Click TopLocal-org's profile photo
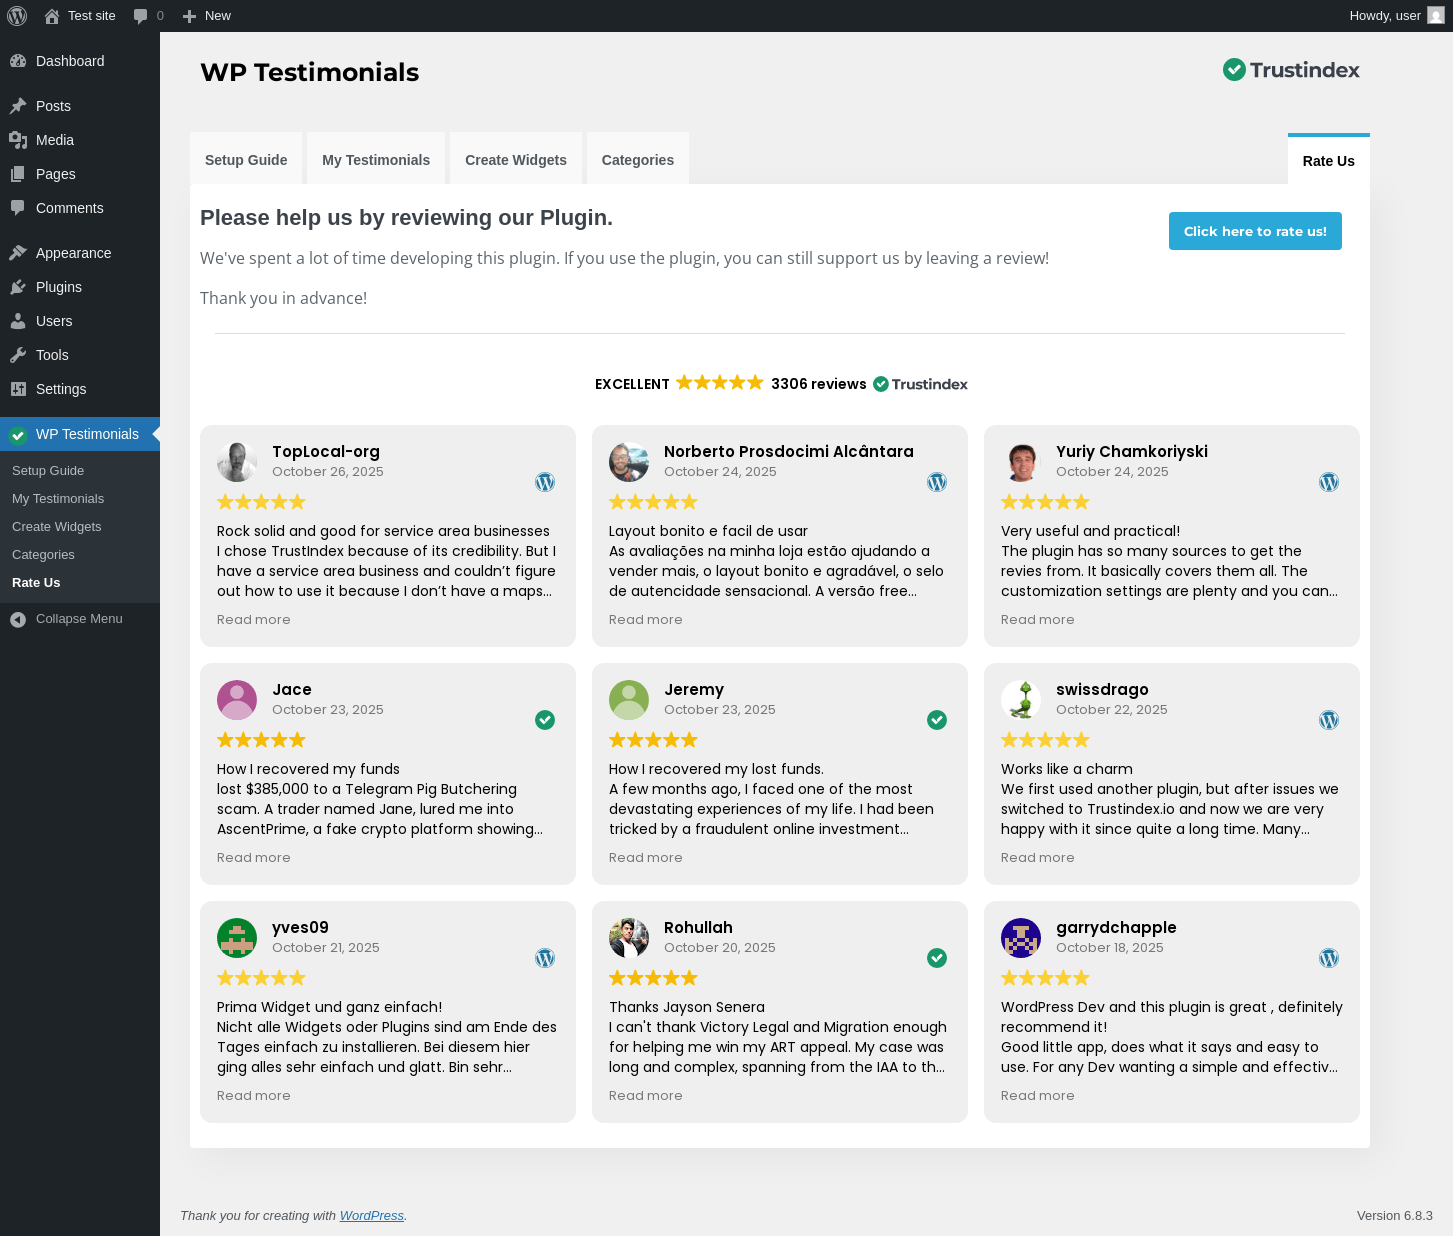Screen dimensions: 1453x1236 237,462
